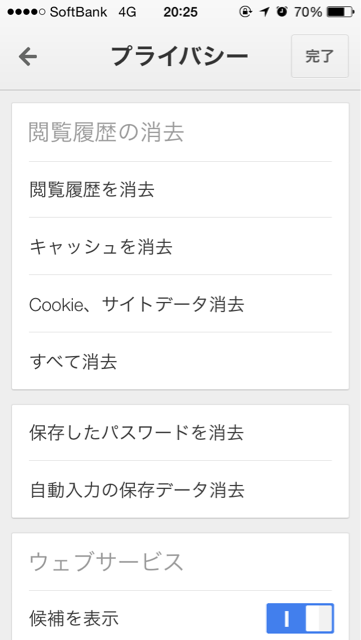Choose Cookie、サイトデータ消去

tap(180, 304)
